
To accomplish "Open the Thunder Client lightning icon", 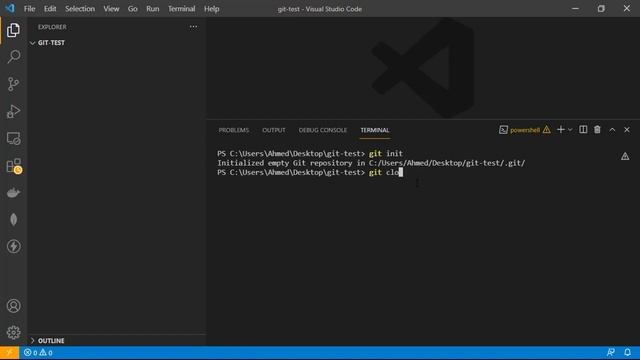I will coord(13,247).
